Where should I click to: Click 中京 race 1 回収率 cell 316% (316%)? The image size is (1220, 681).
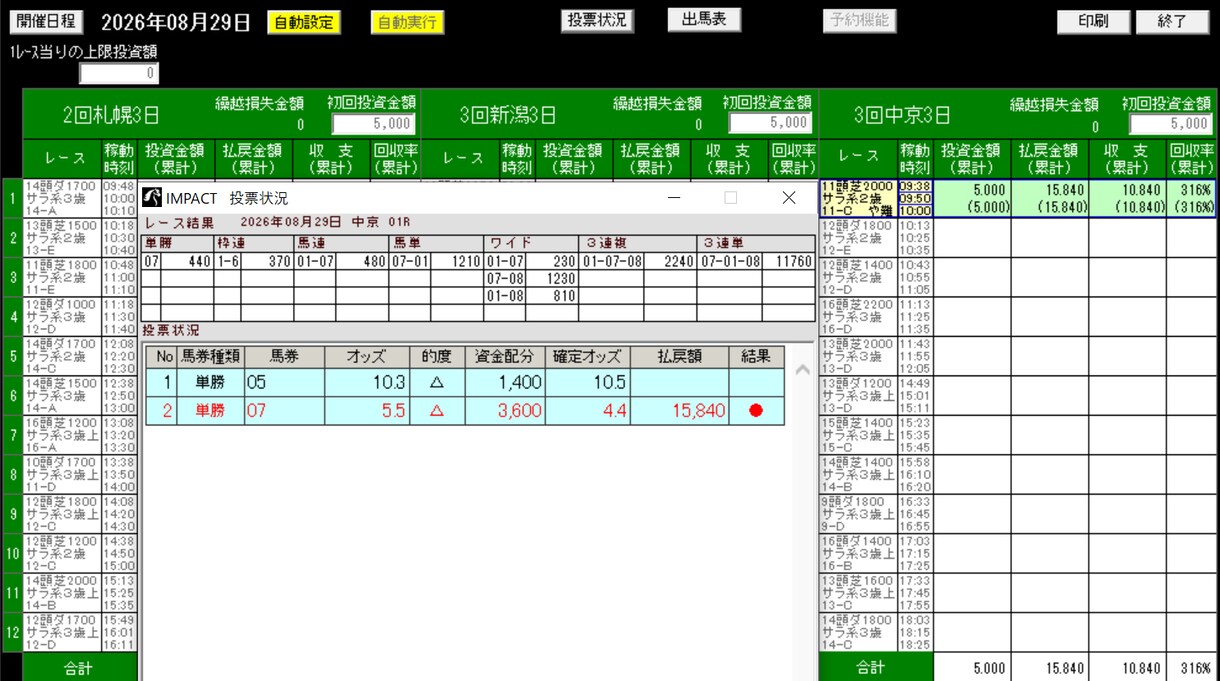point(1190,198)
